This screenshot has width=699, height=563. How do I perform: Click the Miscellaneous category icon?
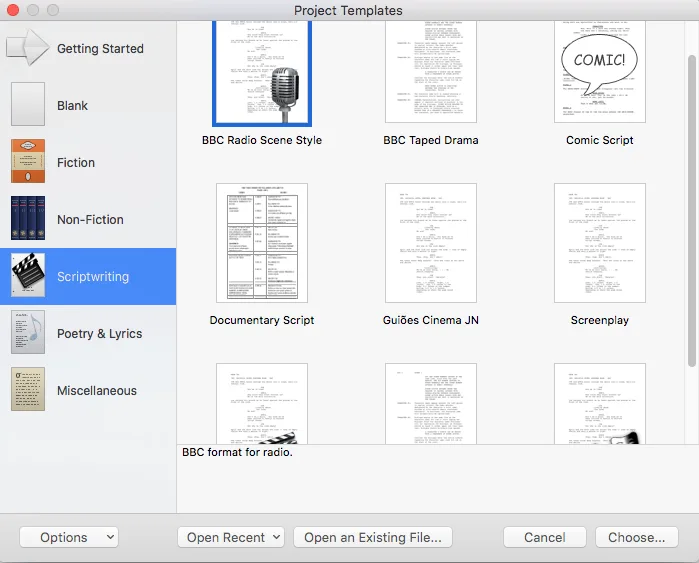point(28,390)
